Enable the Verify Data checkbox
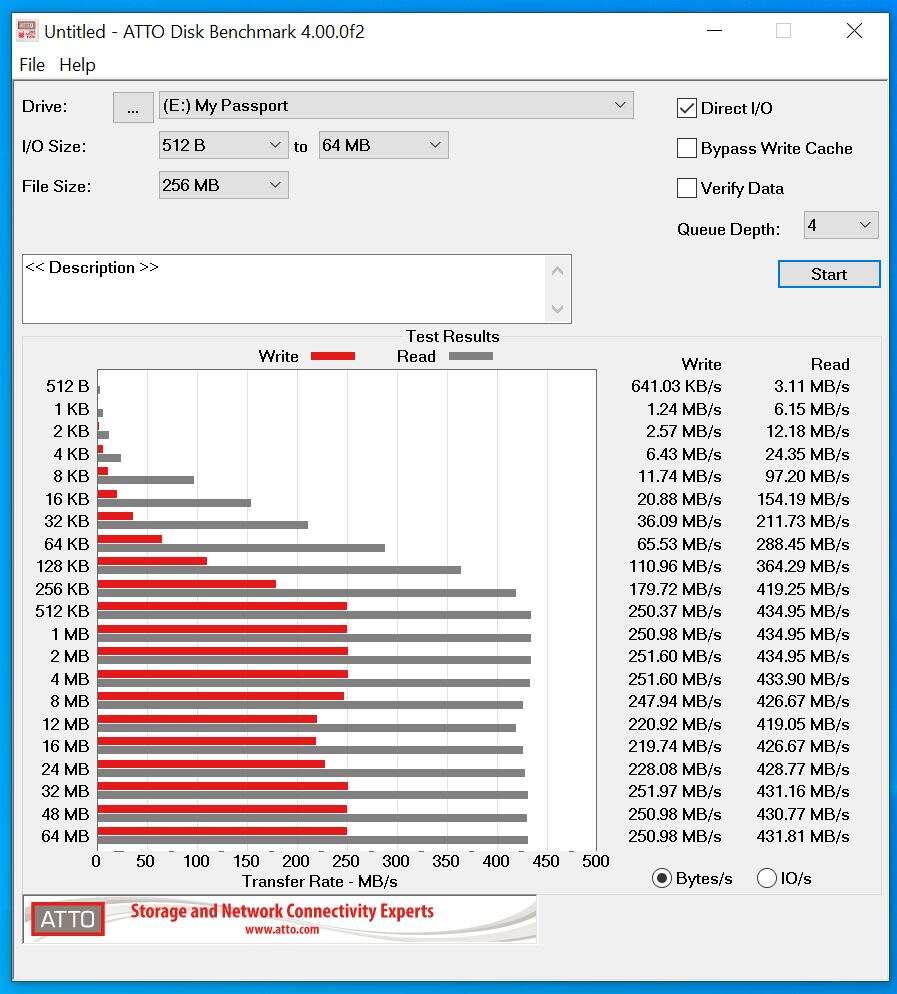897x994 pixels. pyautogui.click(x=687, y=188)
